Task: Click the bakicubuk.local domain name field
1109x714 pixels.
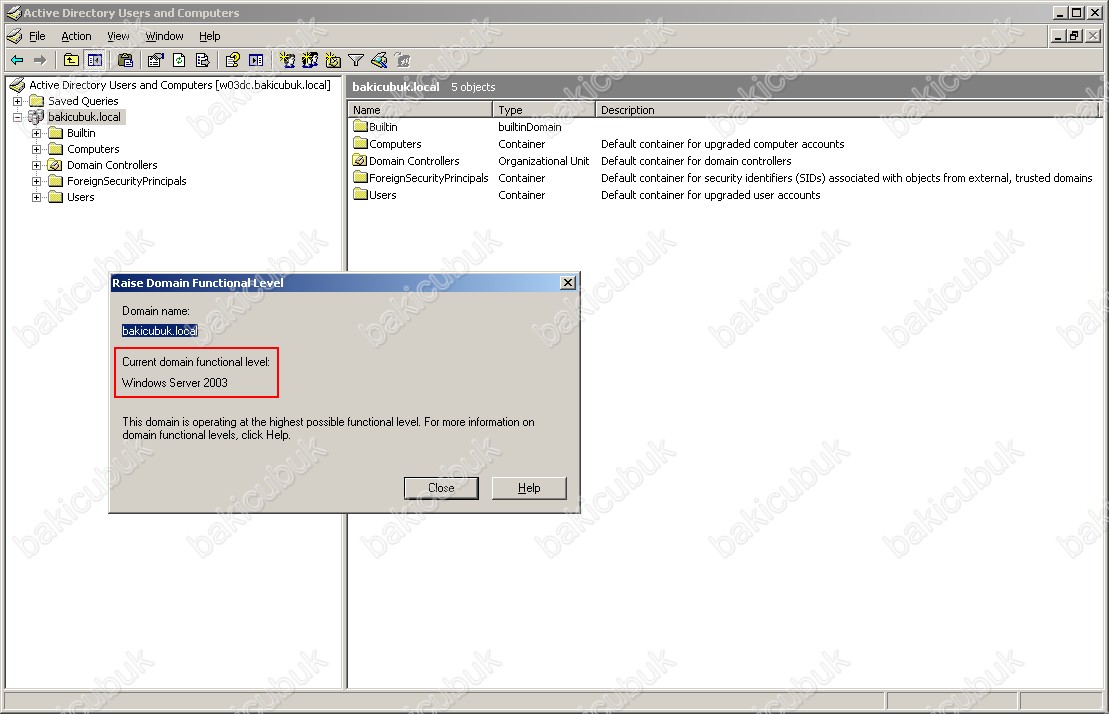Action: tap(160, 331)
